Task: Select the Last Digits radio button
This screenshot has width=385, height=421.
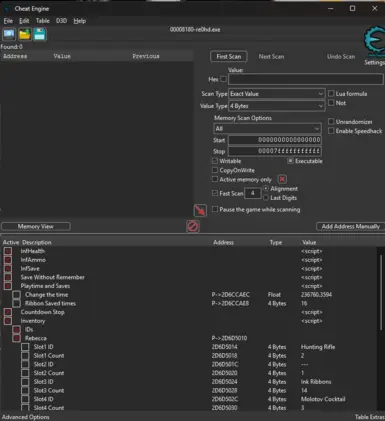Action: (x=266, y=198)
